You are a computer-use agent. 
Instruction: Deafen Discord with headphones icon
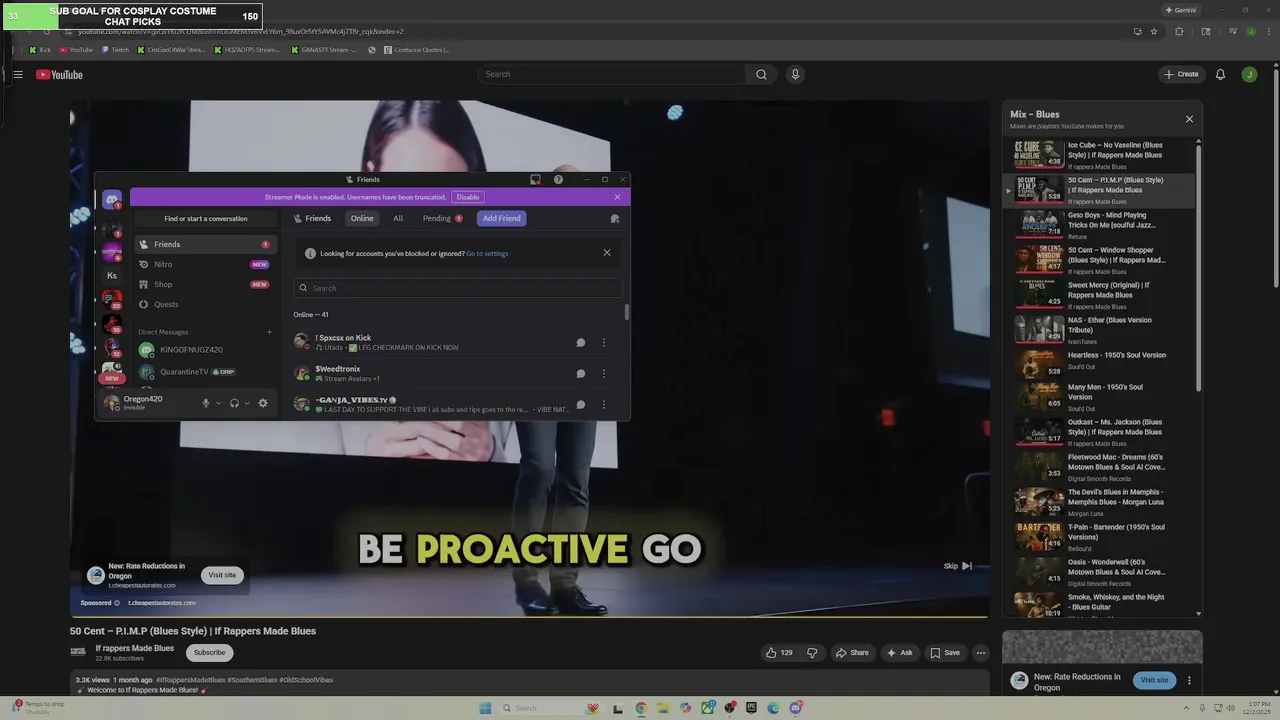234,403
